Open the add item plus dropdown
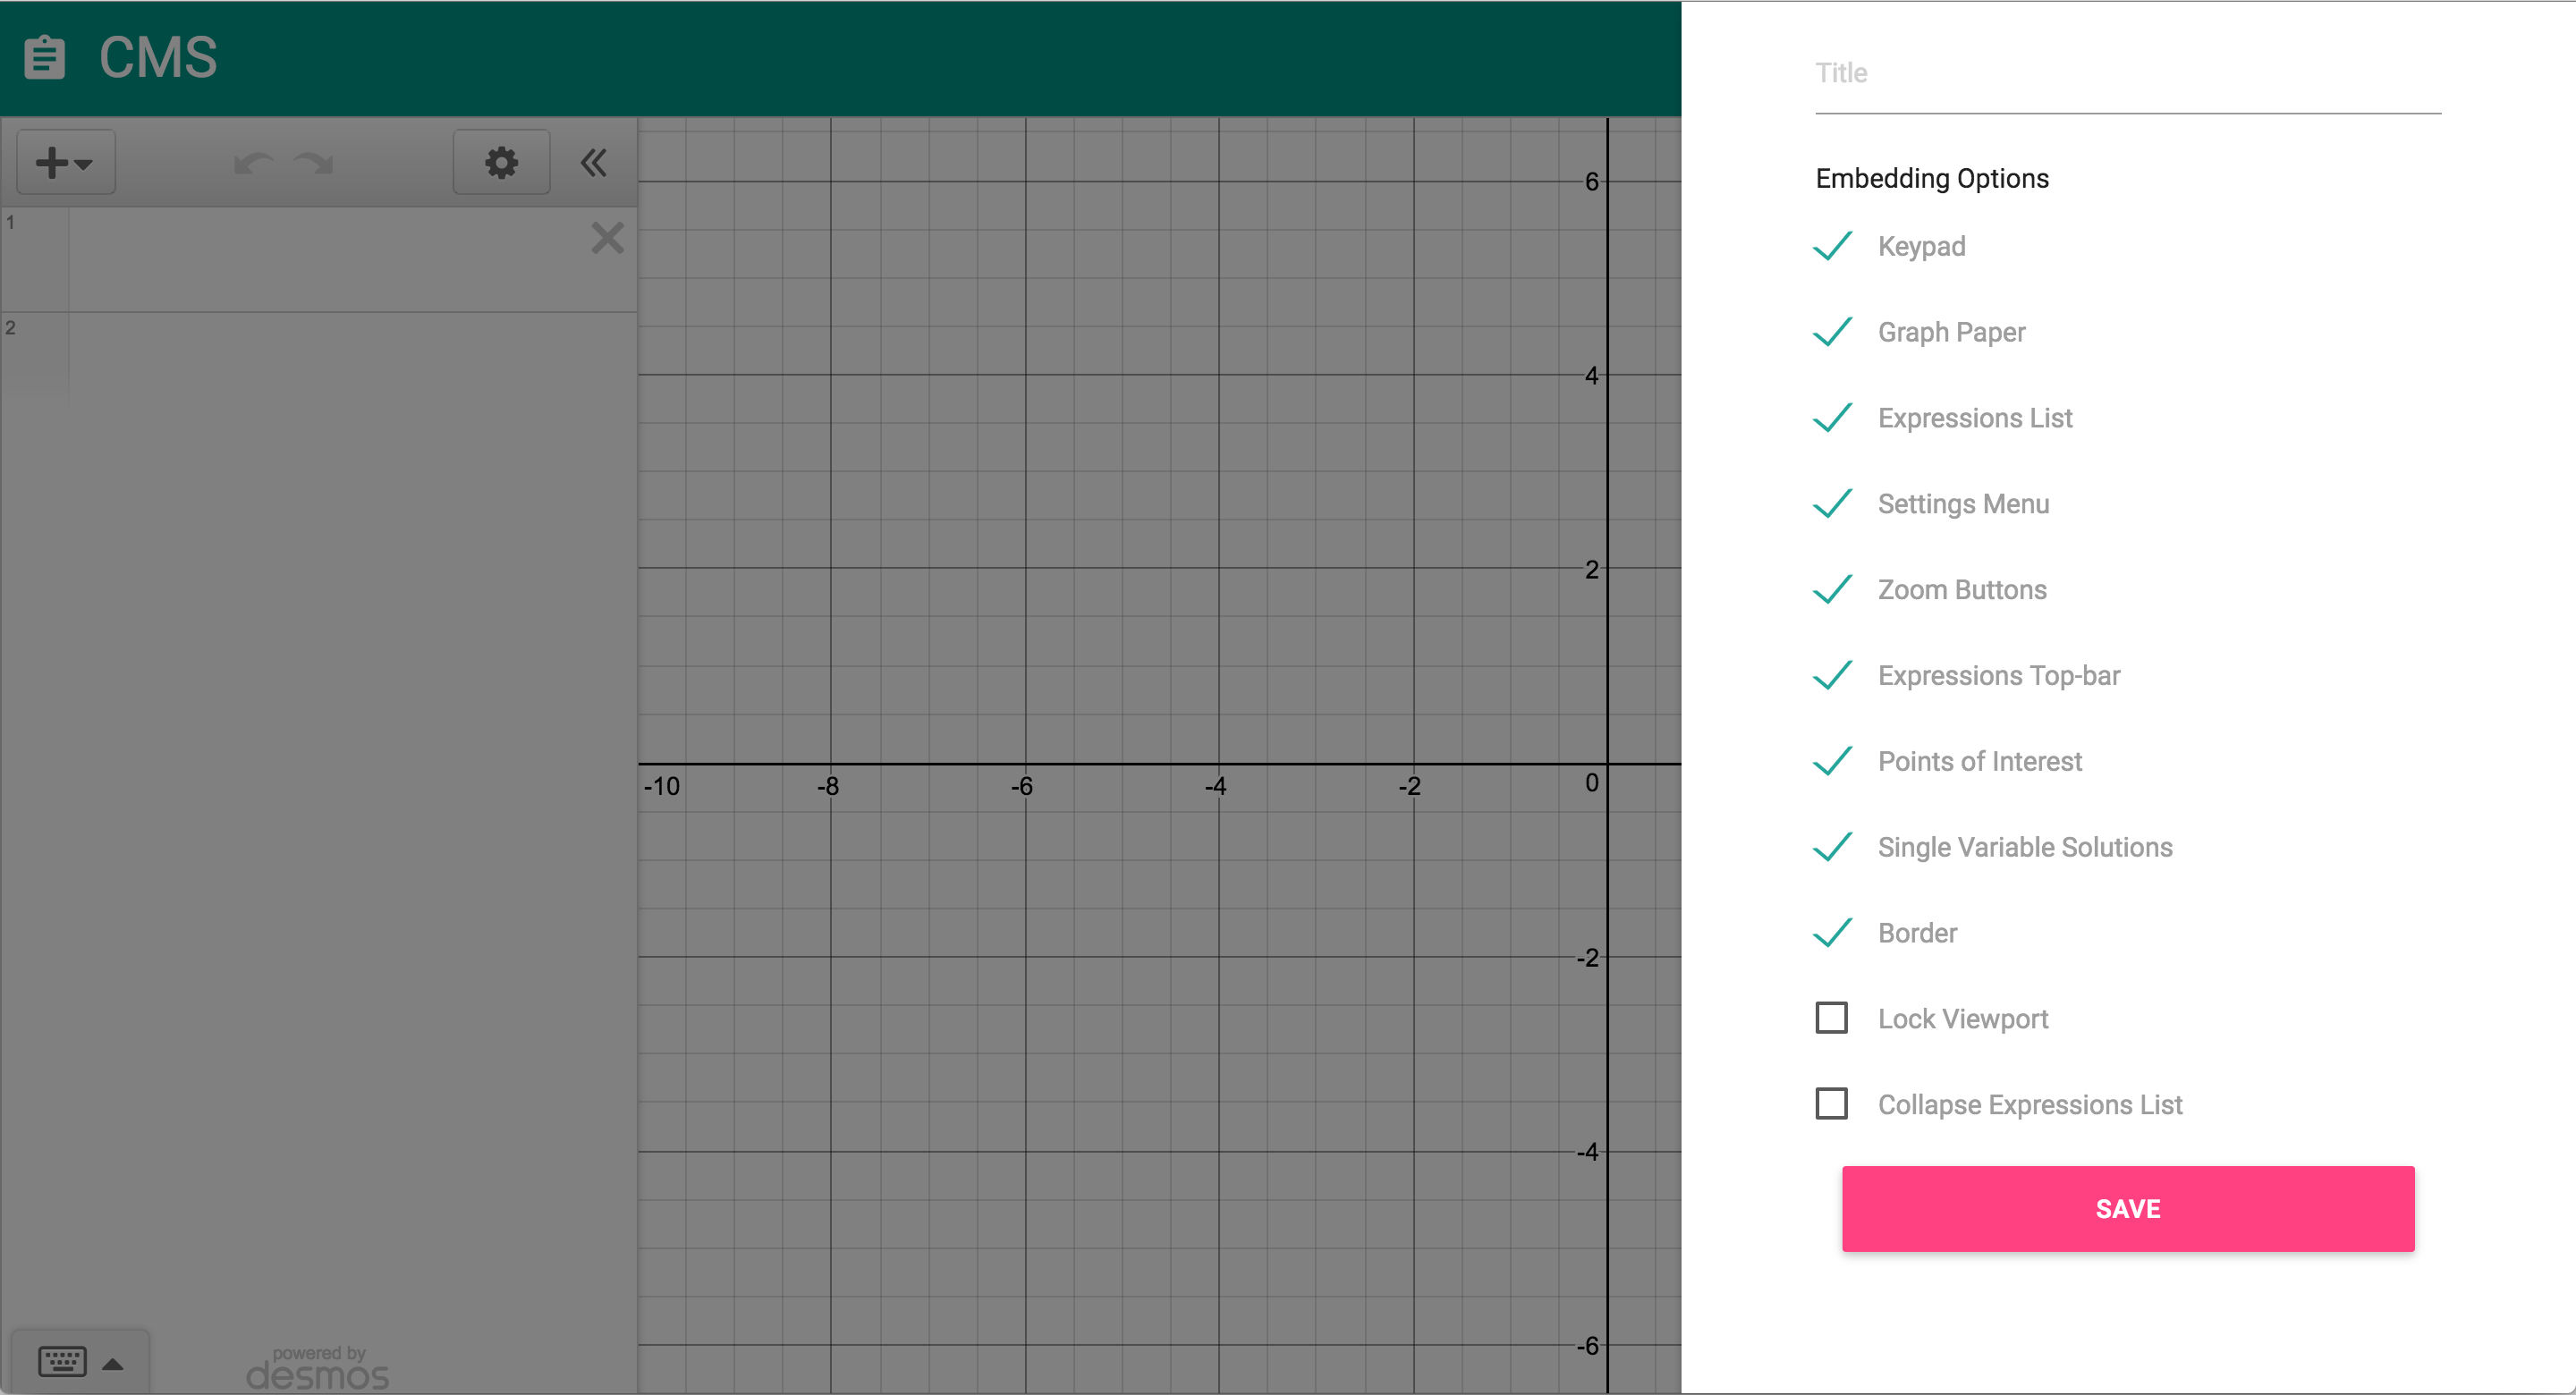Screen dimensions: 2576x1395 tap(66, 162)
